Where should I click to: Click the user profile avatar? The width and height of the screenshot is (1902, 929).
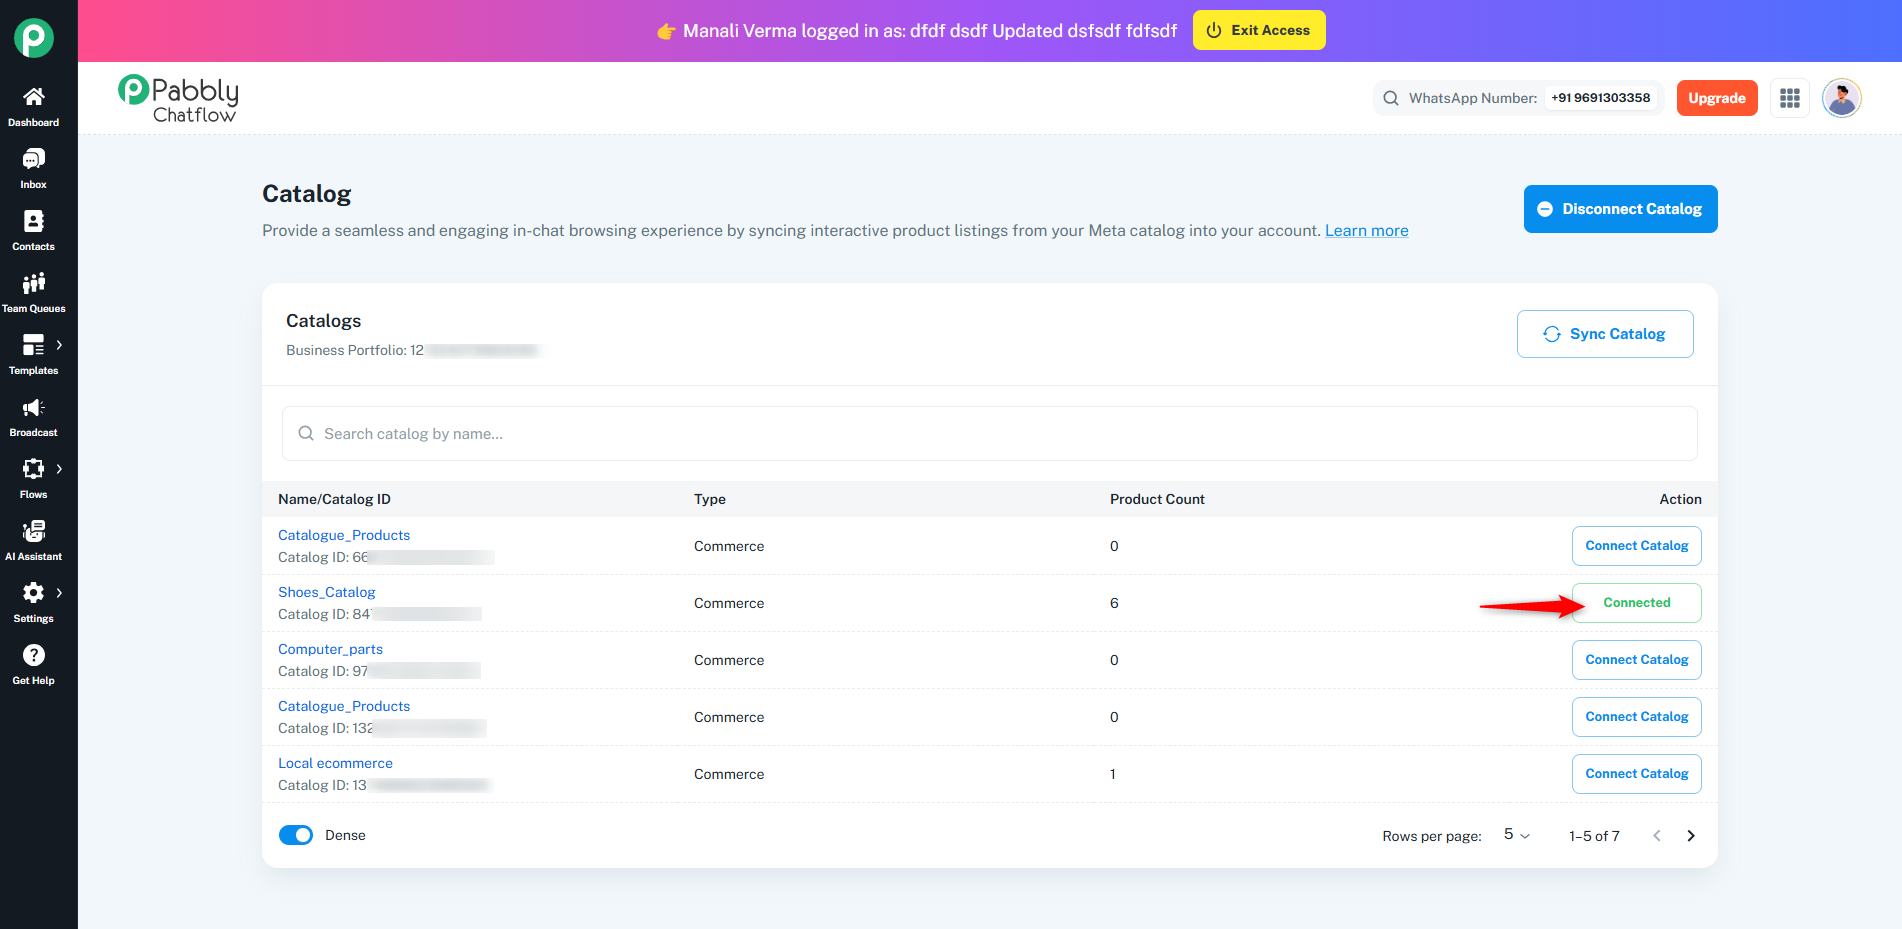1841,98
